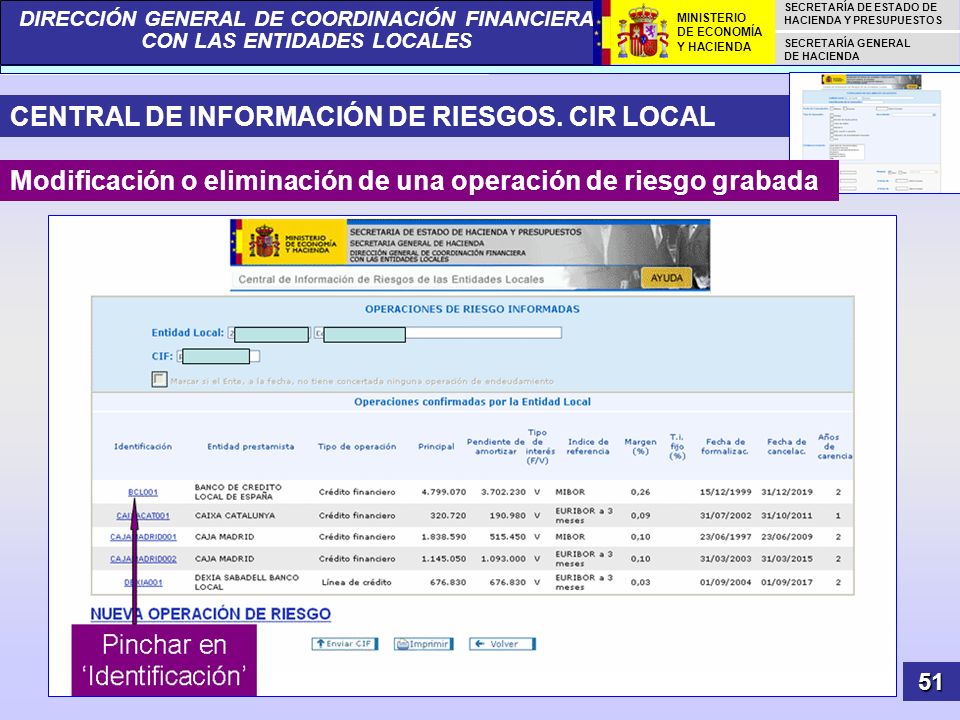This screenshot has width=960, height=720.
Task: Click the Imprimir button
Action: click(424, 644)
